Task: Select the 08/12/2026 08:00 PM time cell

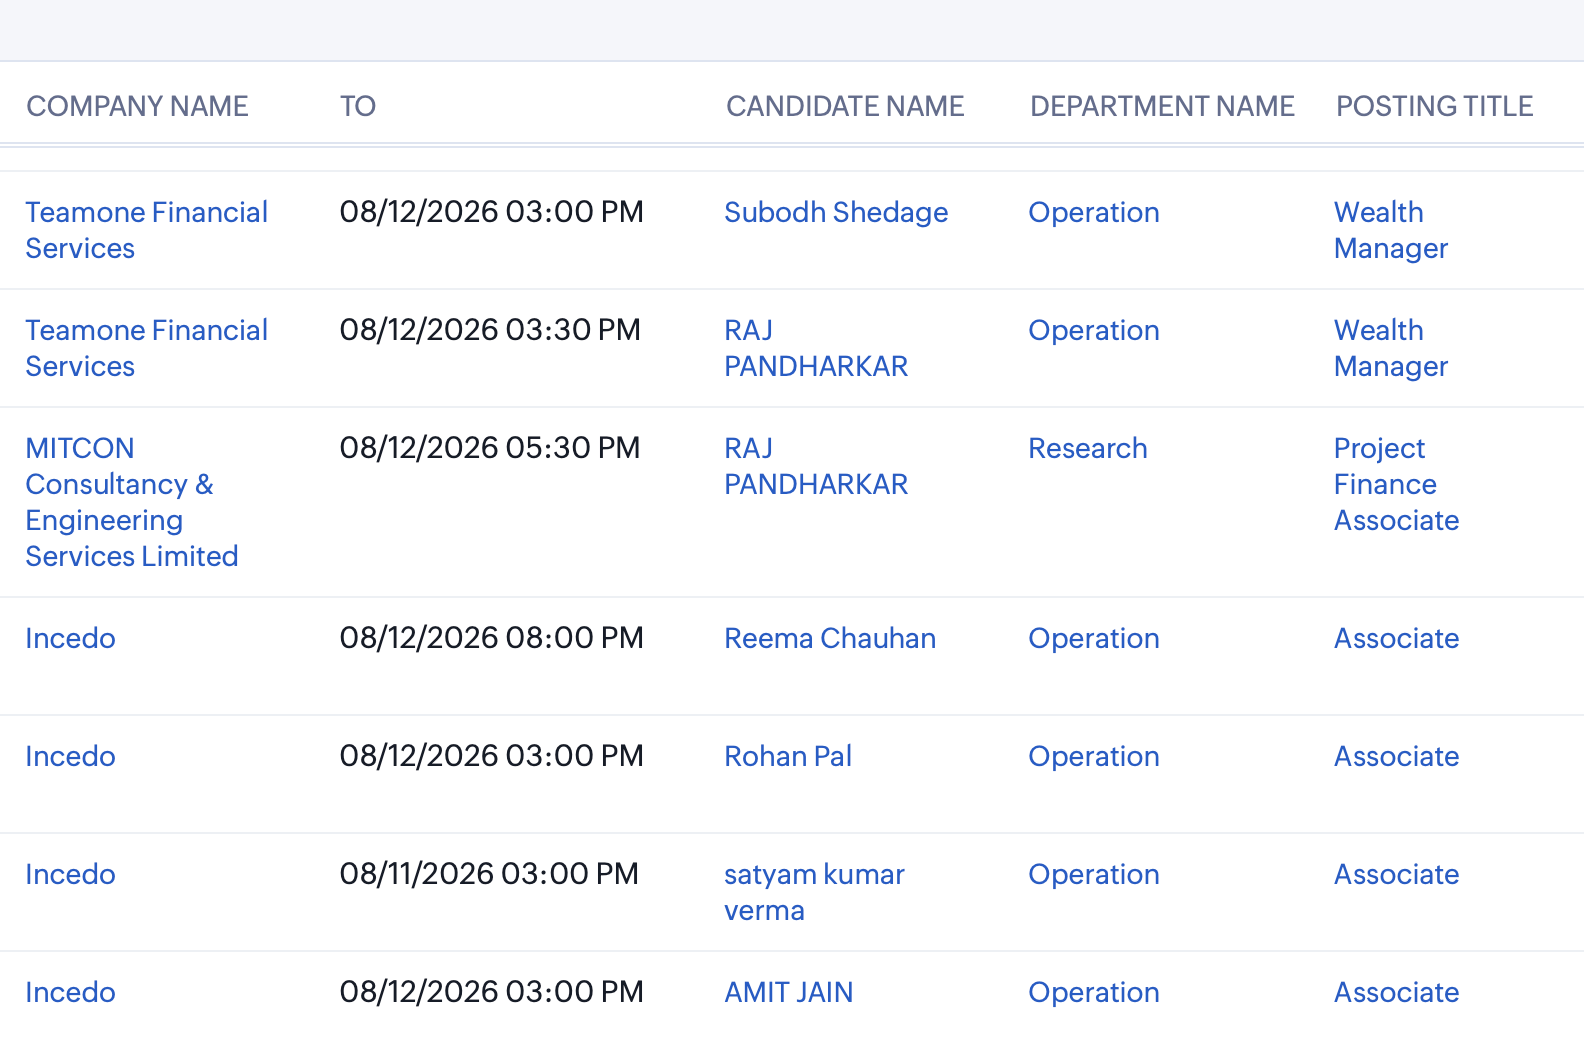Action: 491,638
